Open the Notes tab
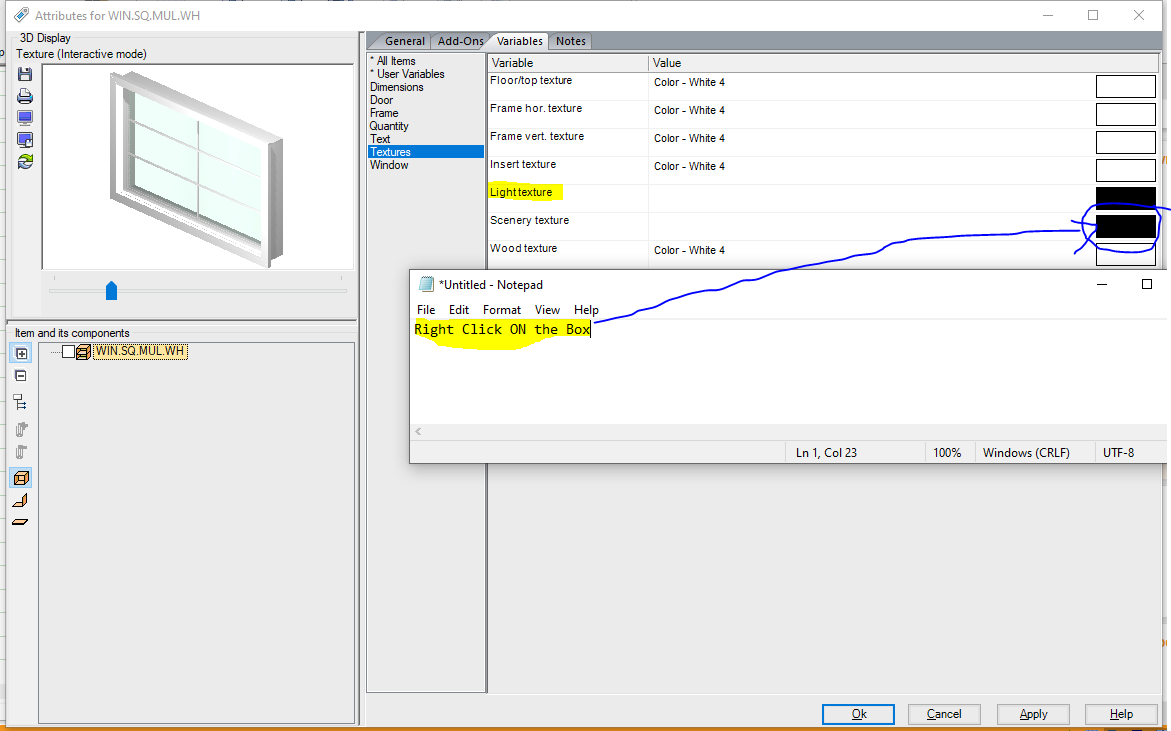 [x=571, y=41]
